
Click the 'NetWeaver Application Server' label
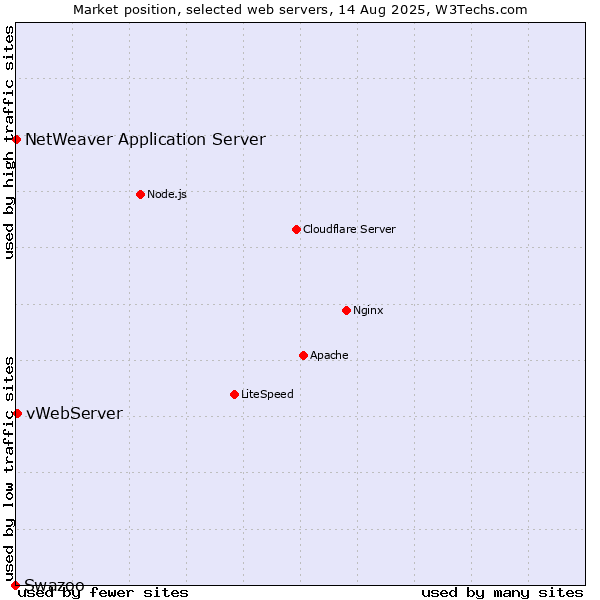pos(145,139)
